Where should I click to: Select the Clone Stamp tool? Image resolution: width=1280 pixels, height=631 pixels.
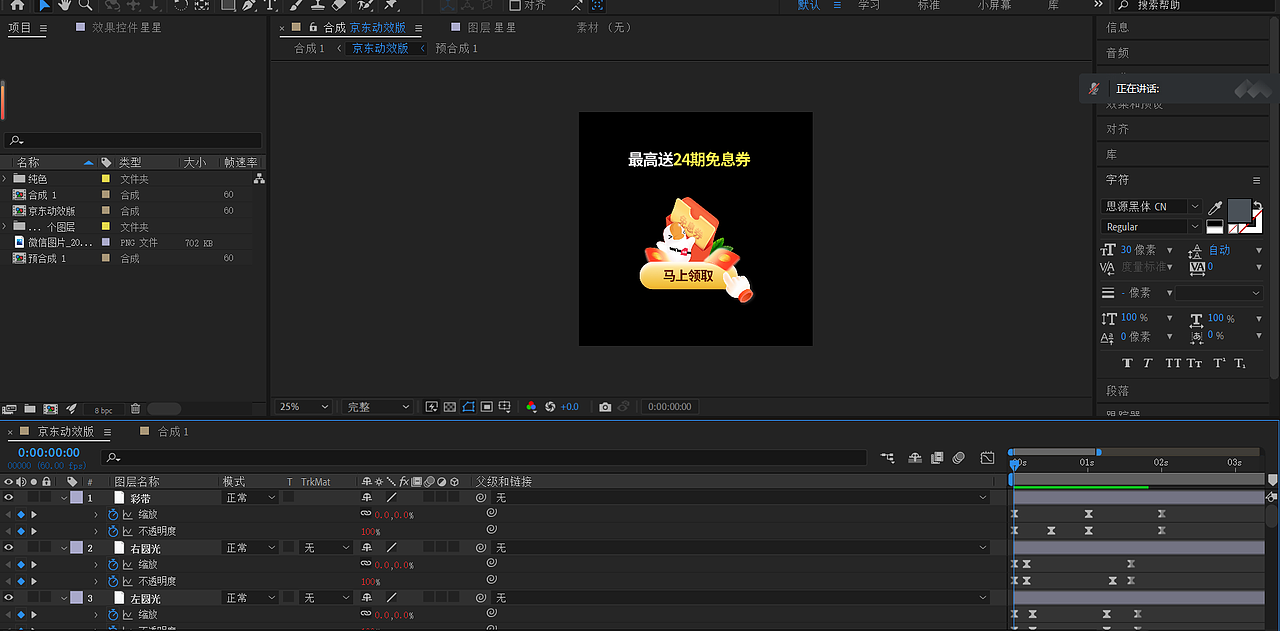click(316, 4)
